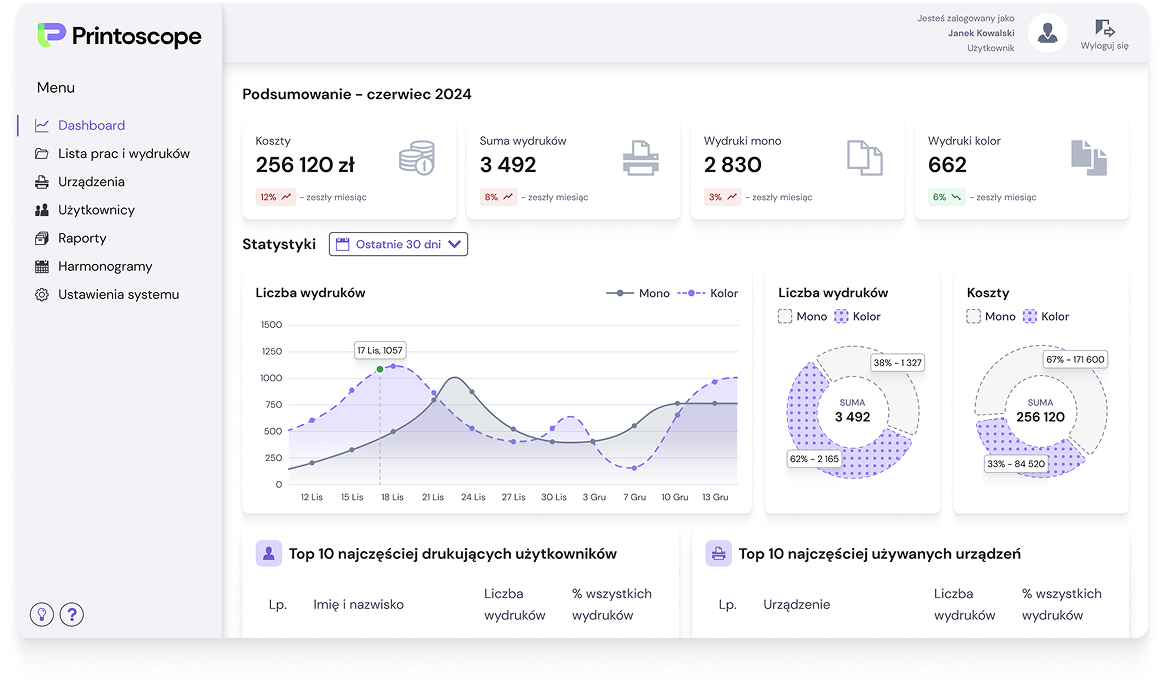Click the 17 Lis data point on chart
Screen dimensions: 1165x698
[380, 369]
